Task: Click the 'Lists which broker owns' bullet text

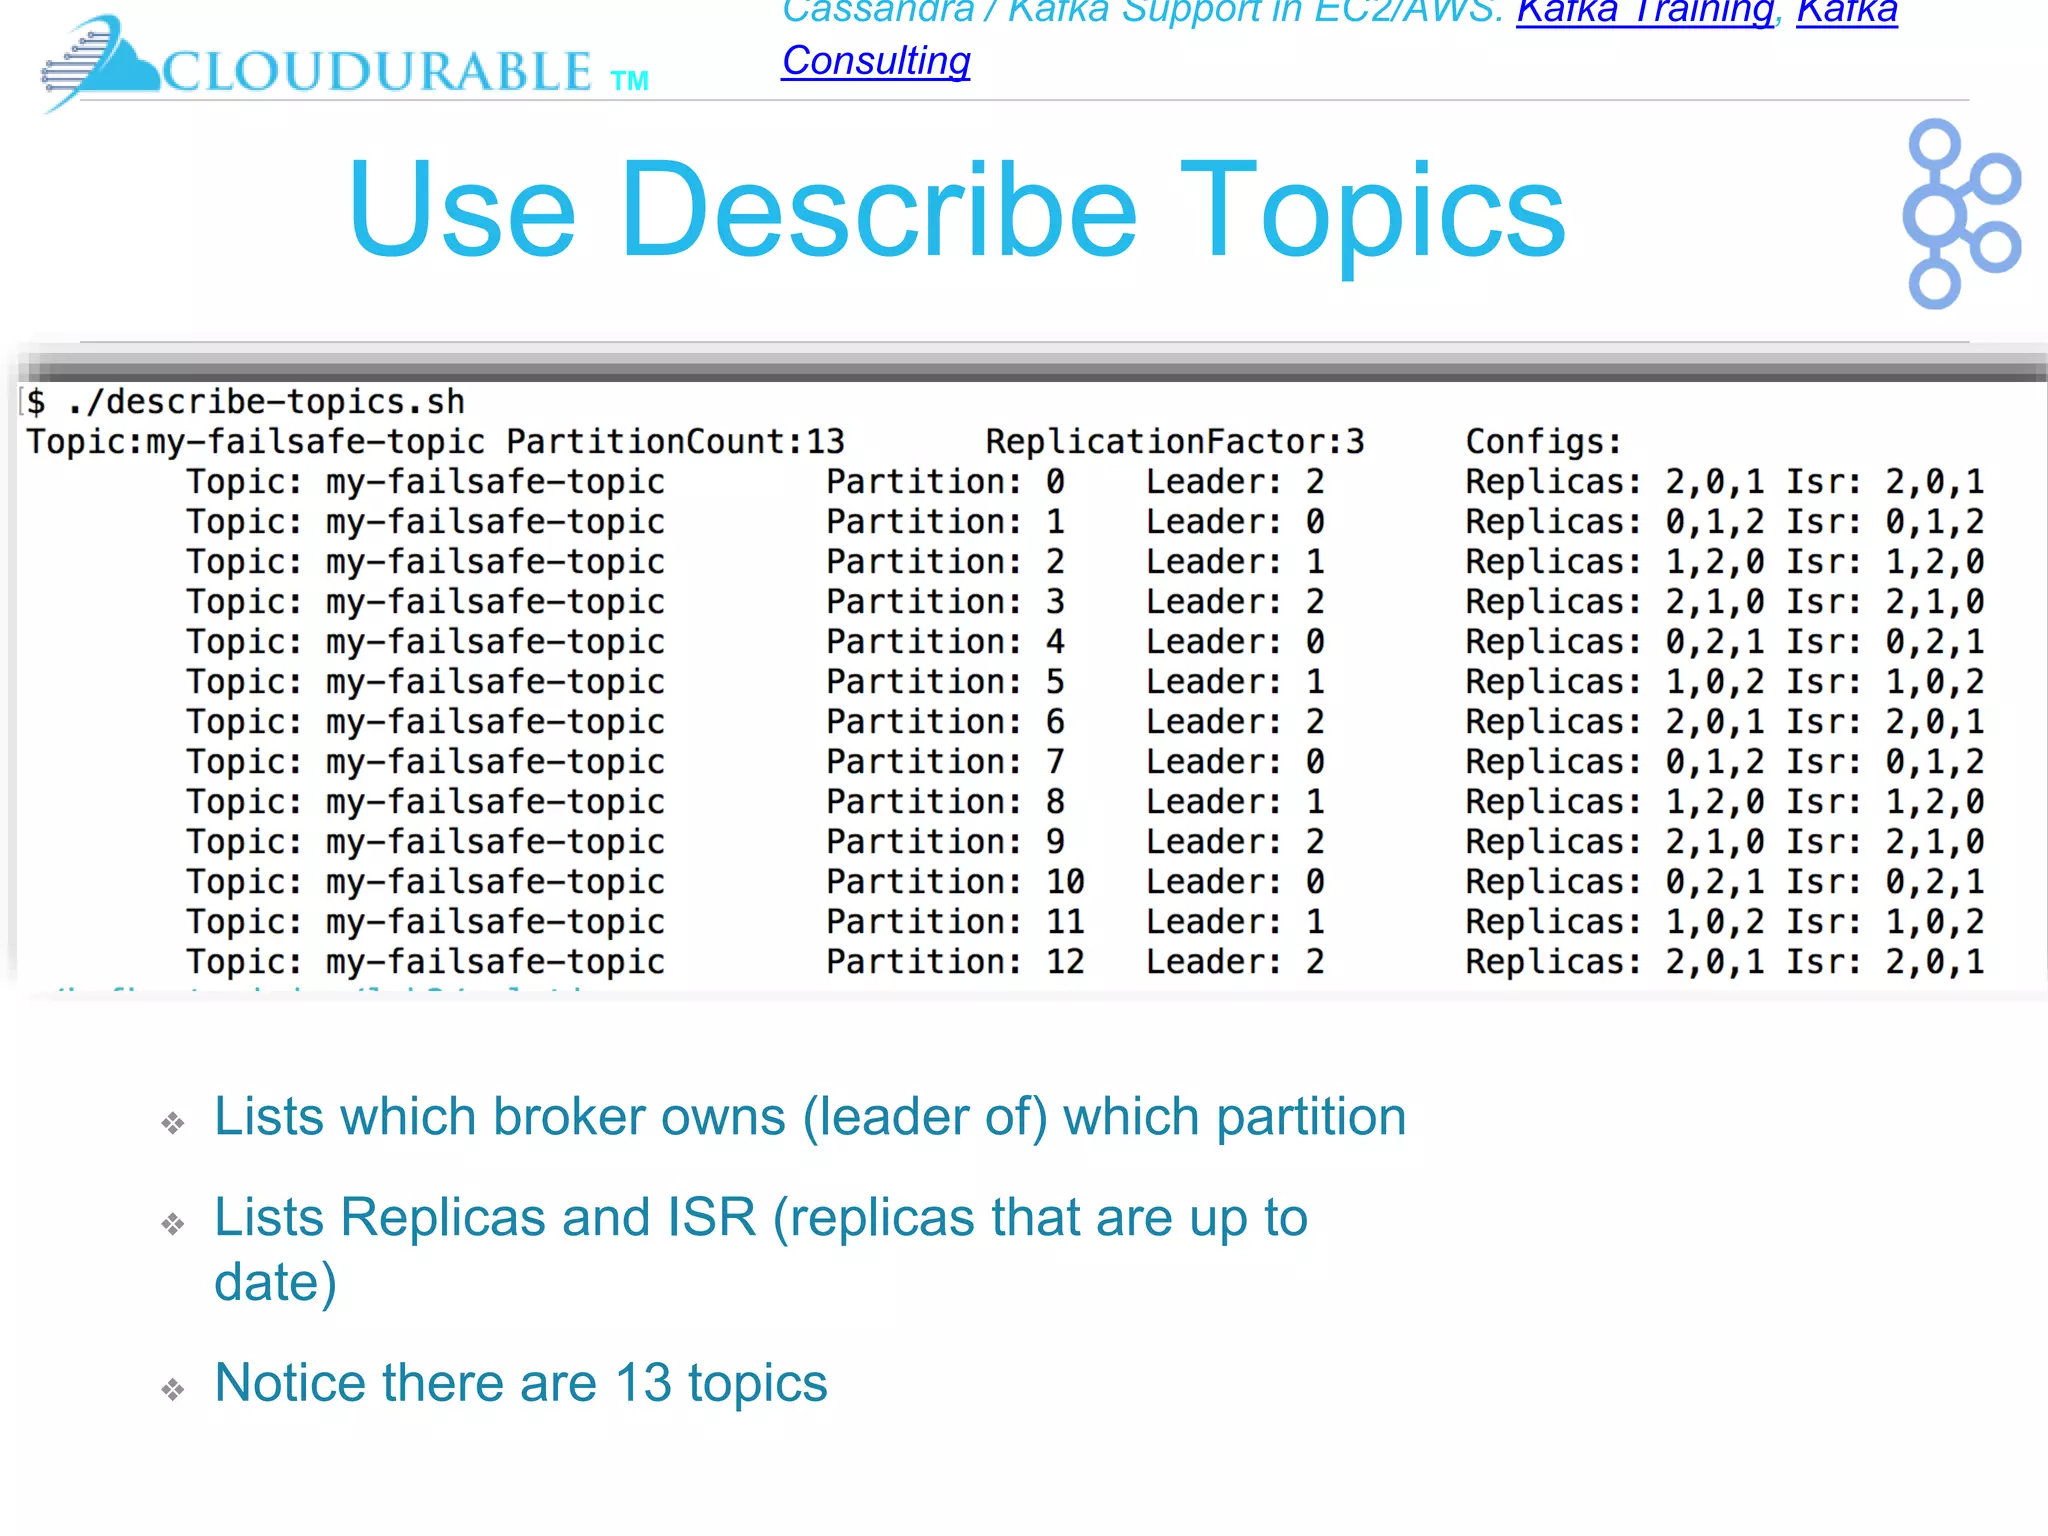Action: point(810,1117)
